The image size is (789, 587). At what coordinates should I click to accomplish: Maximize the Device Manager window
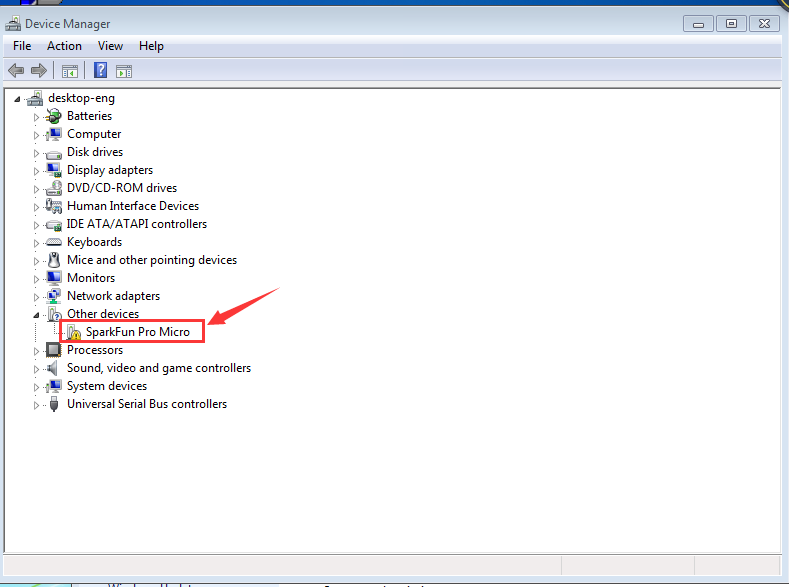[x=731, y=24]
